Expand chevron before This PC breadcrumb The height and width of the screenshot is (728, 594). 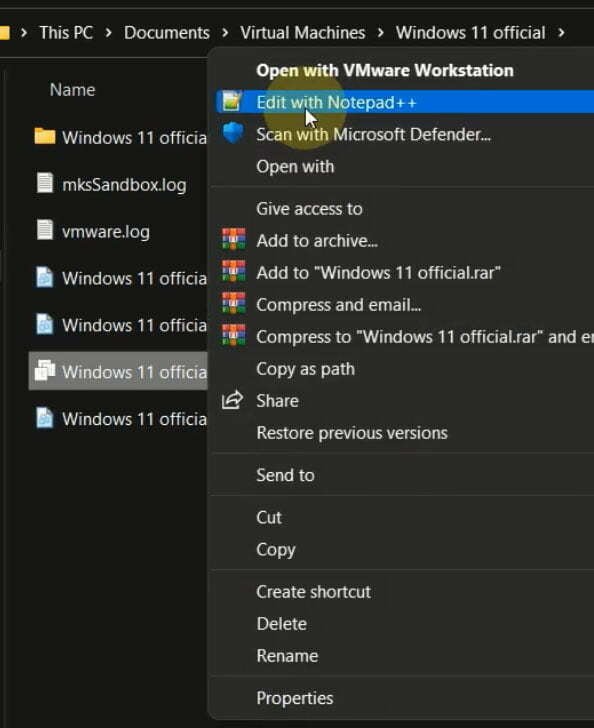point(24,33)
